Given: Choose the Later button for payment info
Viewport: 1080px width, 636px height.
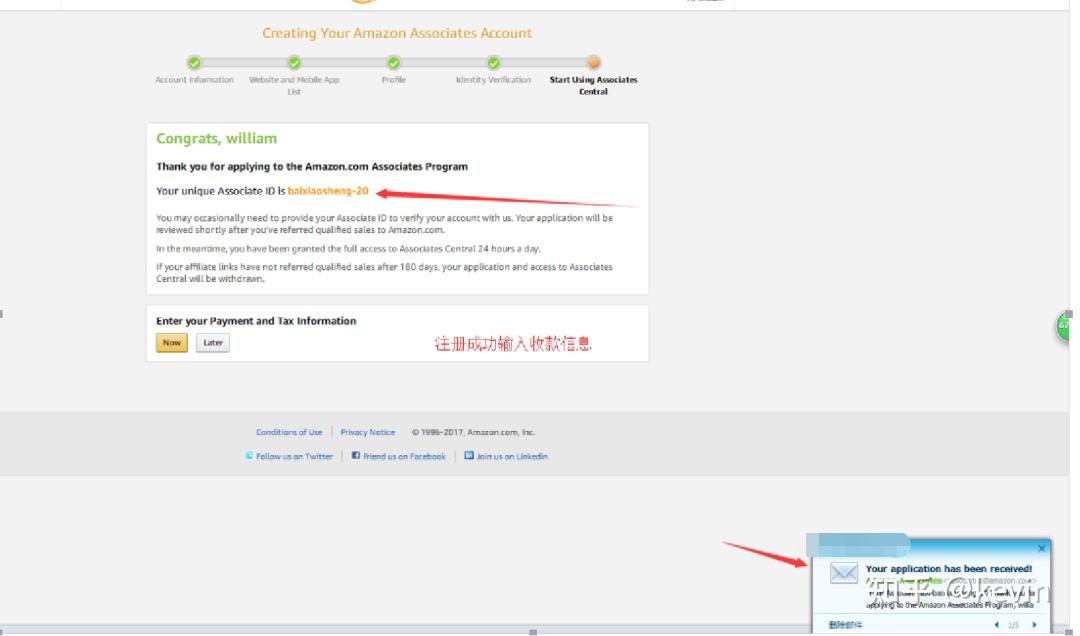Looking at the screenshot, I should pos(213,342).
